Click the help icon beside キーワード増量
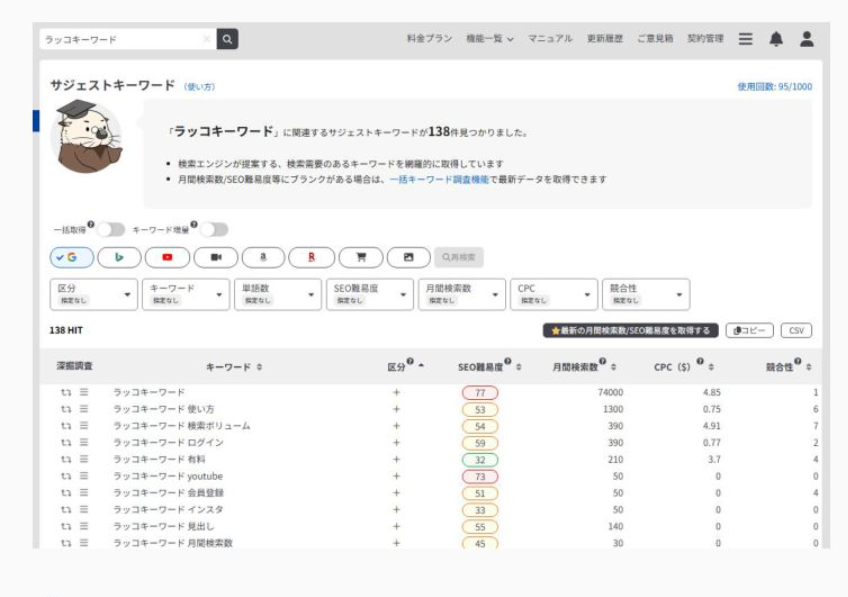848x597 pixels. click(x=194, y=224)
